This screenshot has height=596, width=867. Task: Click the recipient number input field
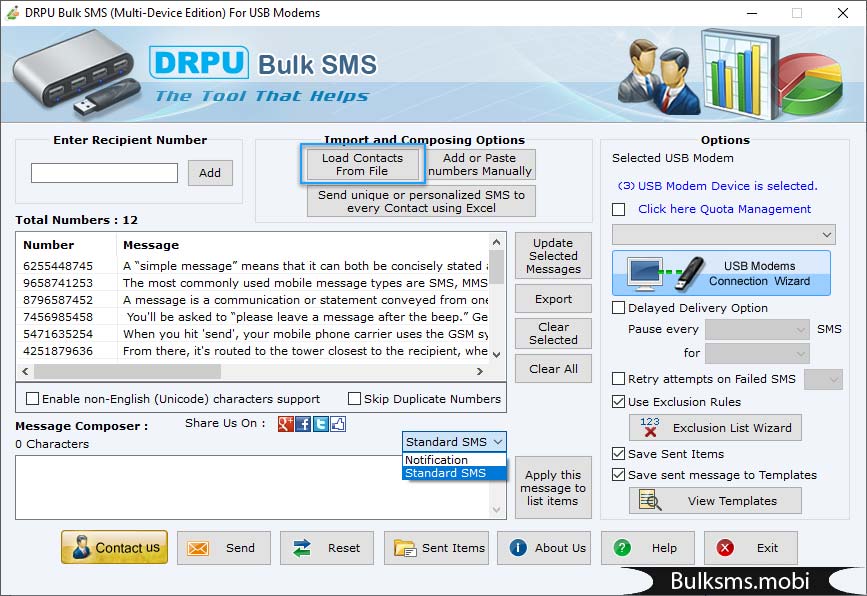tap(105, 172)
